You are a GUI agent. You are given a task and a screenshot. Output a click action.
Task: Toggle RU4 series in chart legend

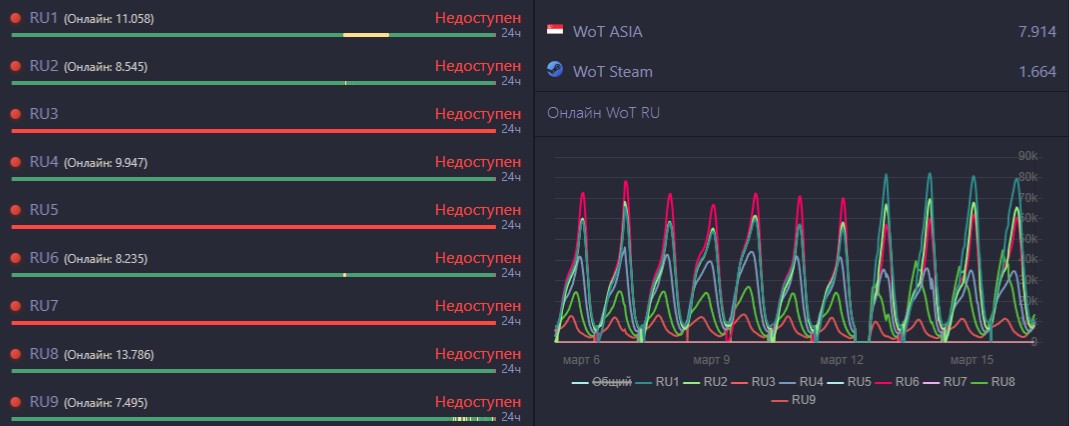[x=801, y=382]
